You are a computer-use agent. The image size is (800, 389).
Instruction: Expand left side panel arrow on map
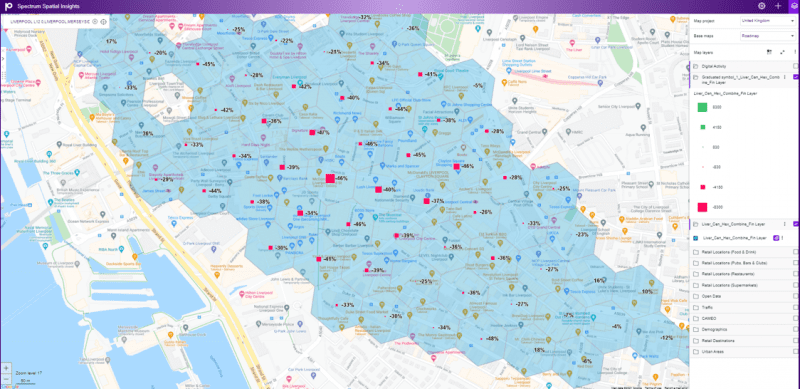coord(3,59)
